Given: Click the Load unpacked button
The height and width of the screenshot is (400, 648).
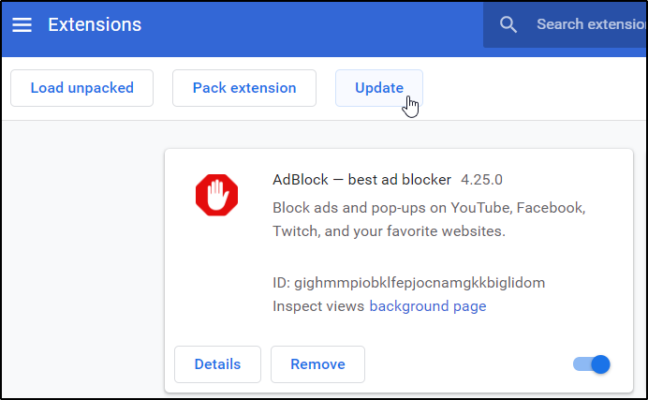Looking at the screenshot, I should pos(82,88).
